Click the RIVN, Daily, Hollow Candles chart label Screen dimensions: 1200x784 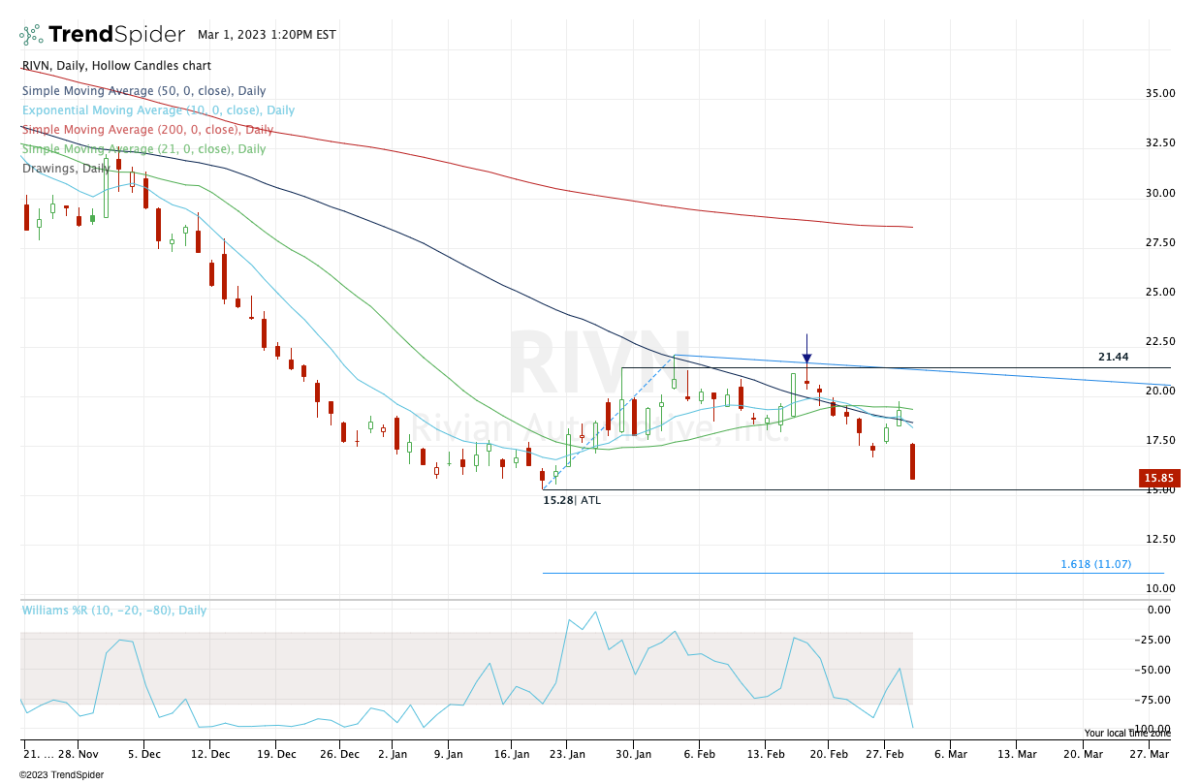click(116, 66)
